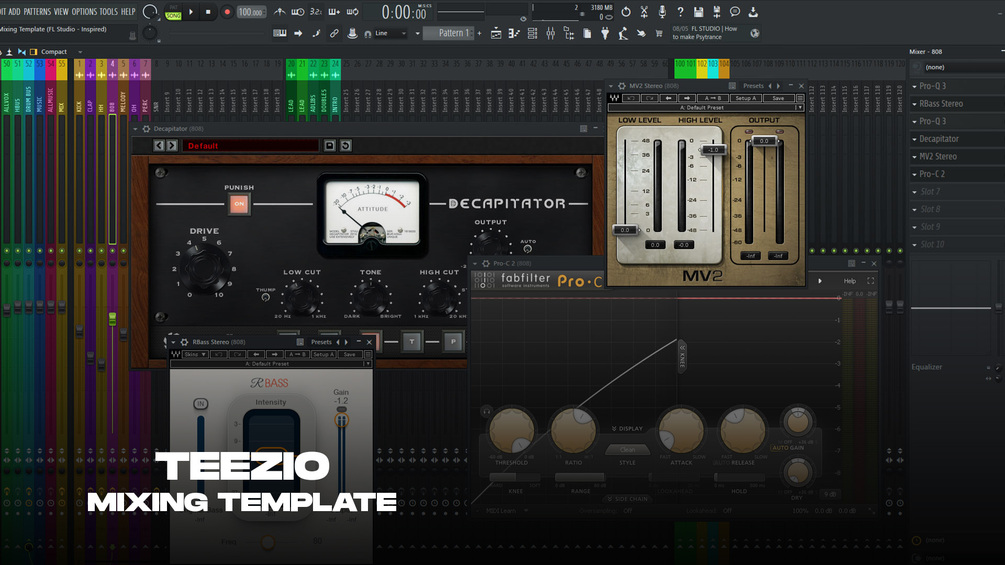Image resolution: width=1005 pixels, height=565 pixels.
Task: Click the Pro-C 2 fullscreen icon
Action: [870, 281]
